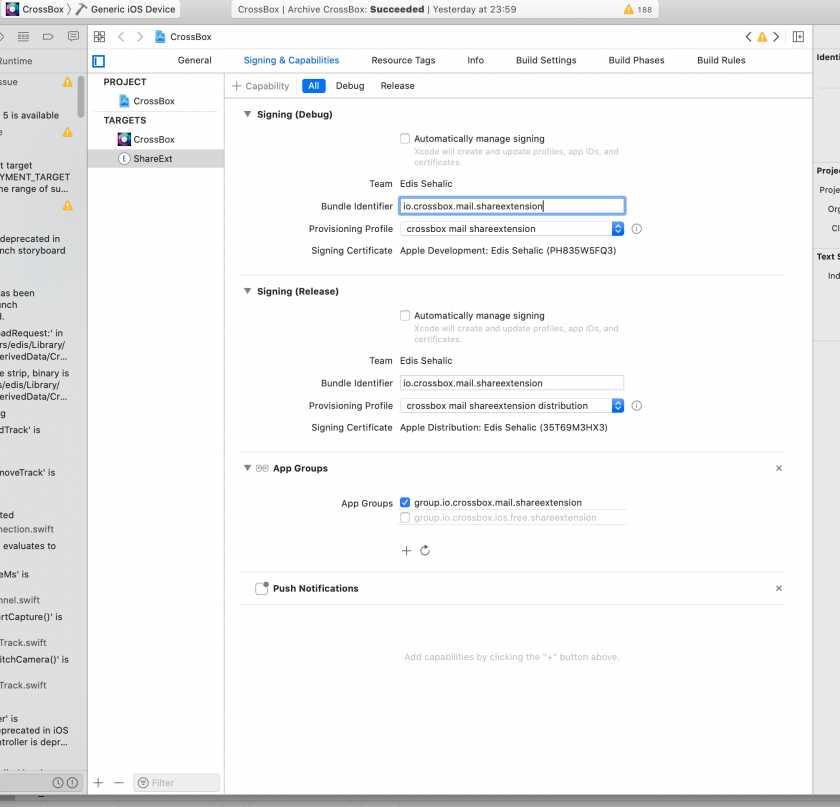Screen dimensions: 840x807
Task: Go back in editor history
Action: tap(121, 36)
